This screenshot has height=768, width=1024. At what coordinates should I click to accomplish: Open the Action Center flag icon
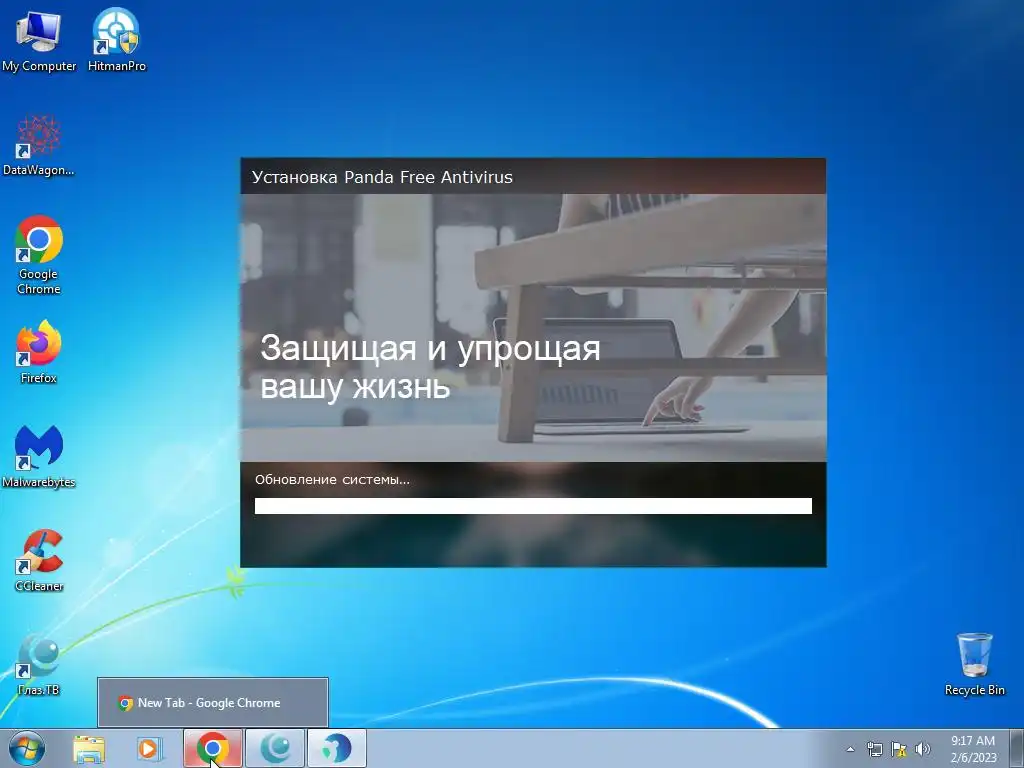899,749
